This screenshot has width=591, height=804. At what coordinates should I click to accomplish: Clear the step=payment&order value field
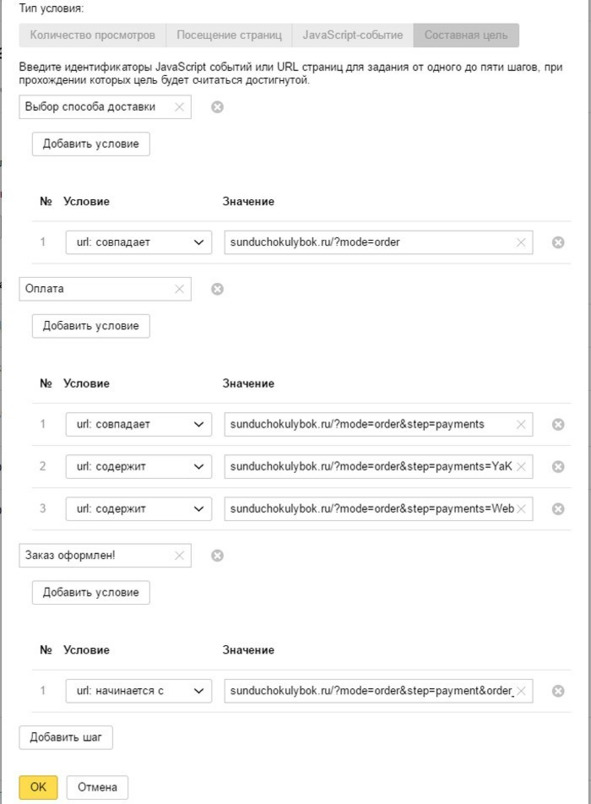(521, 691)
